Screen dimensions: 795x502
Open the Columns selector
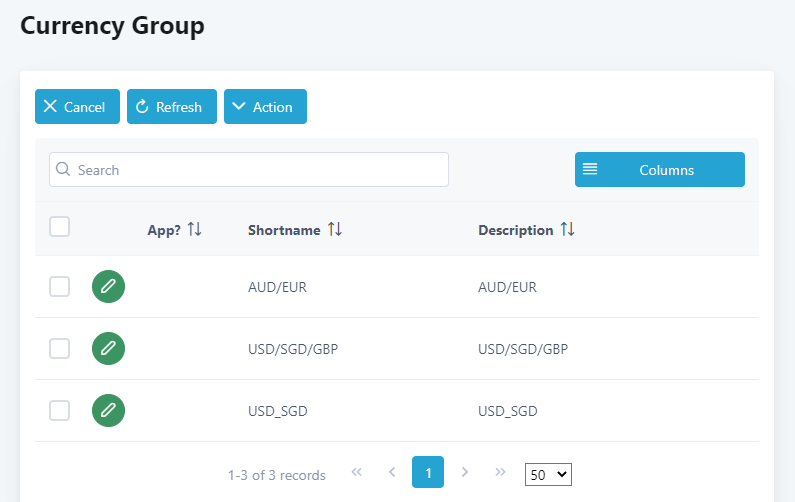(660, 170)
